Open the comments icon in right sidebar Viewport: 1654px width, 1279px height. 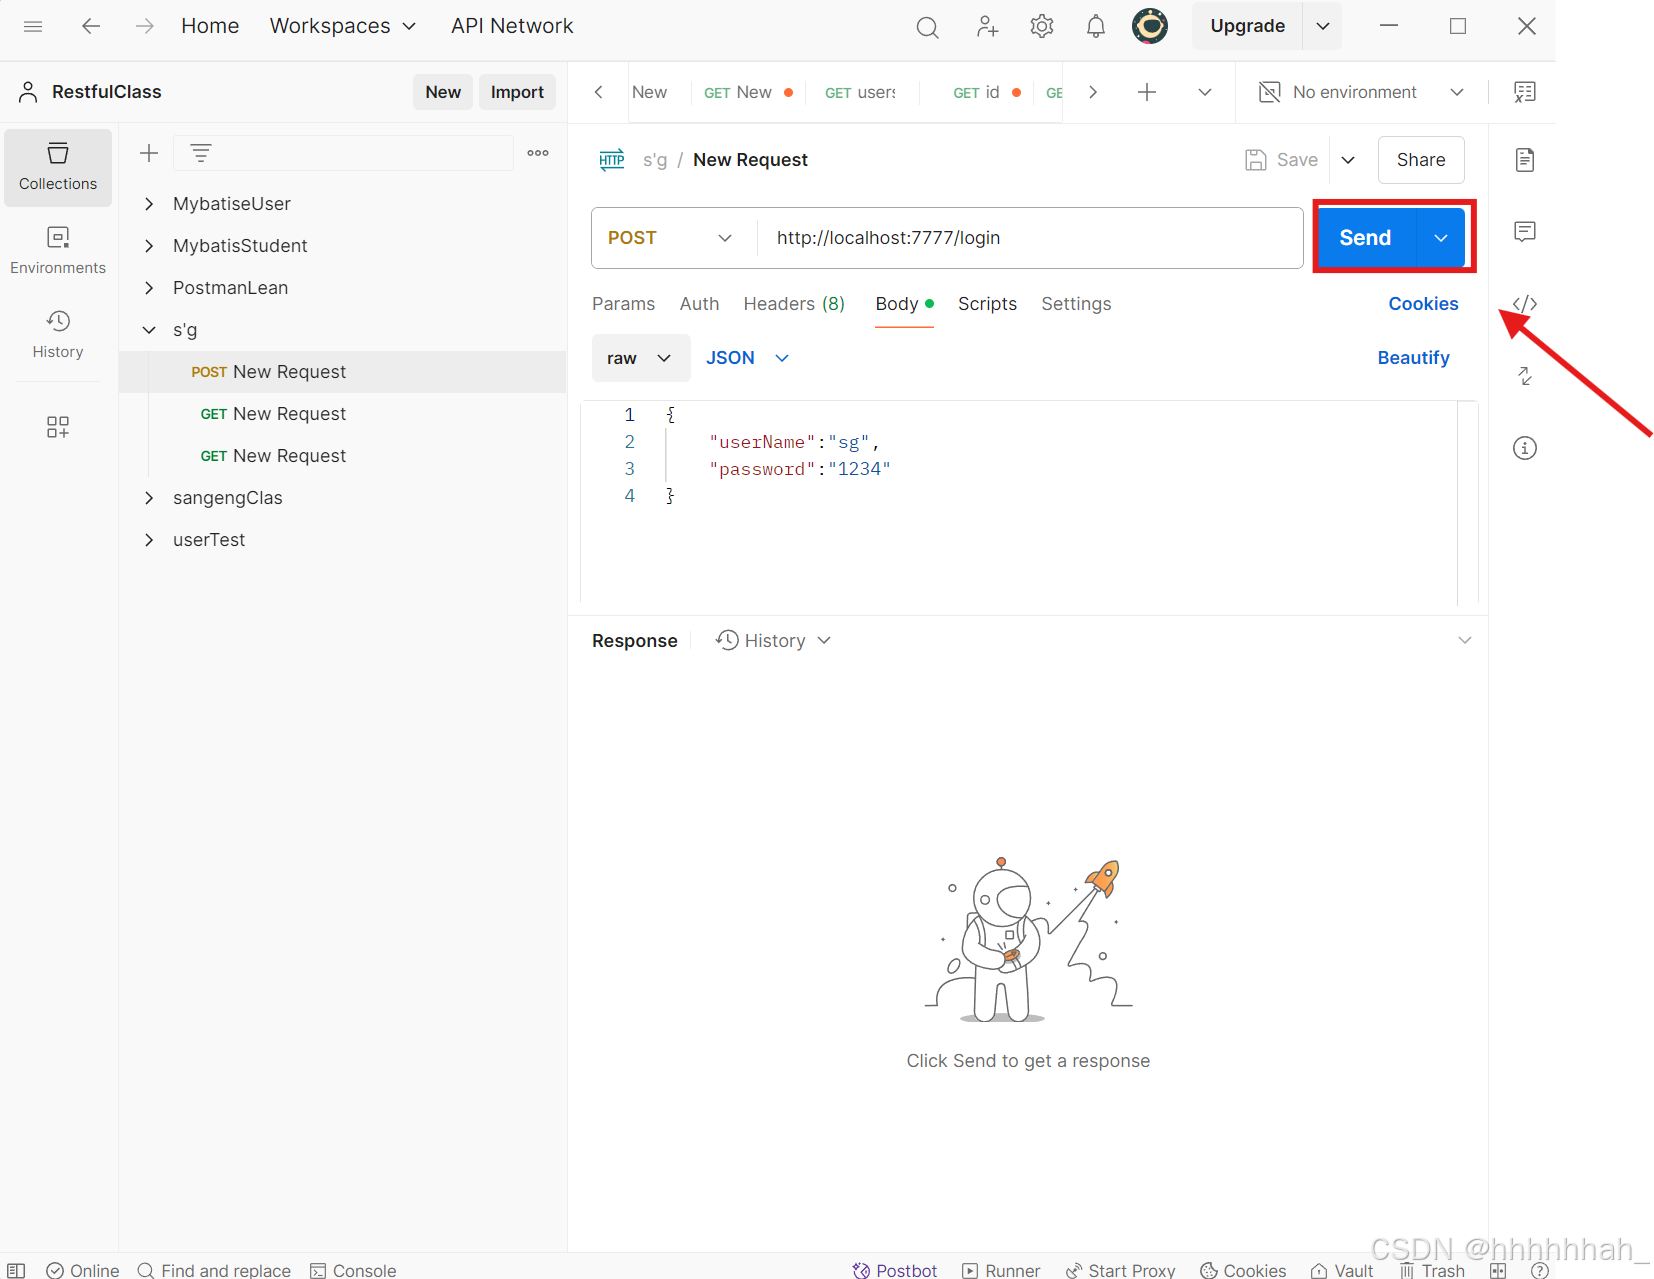[1525, 232]
